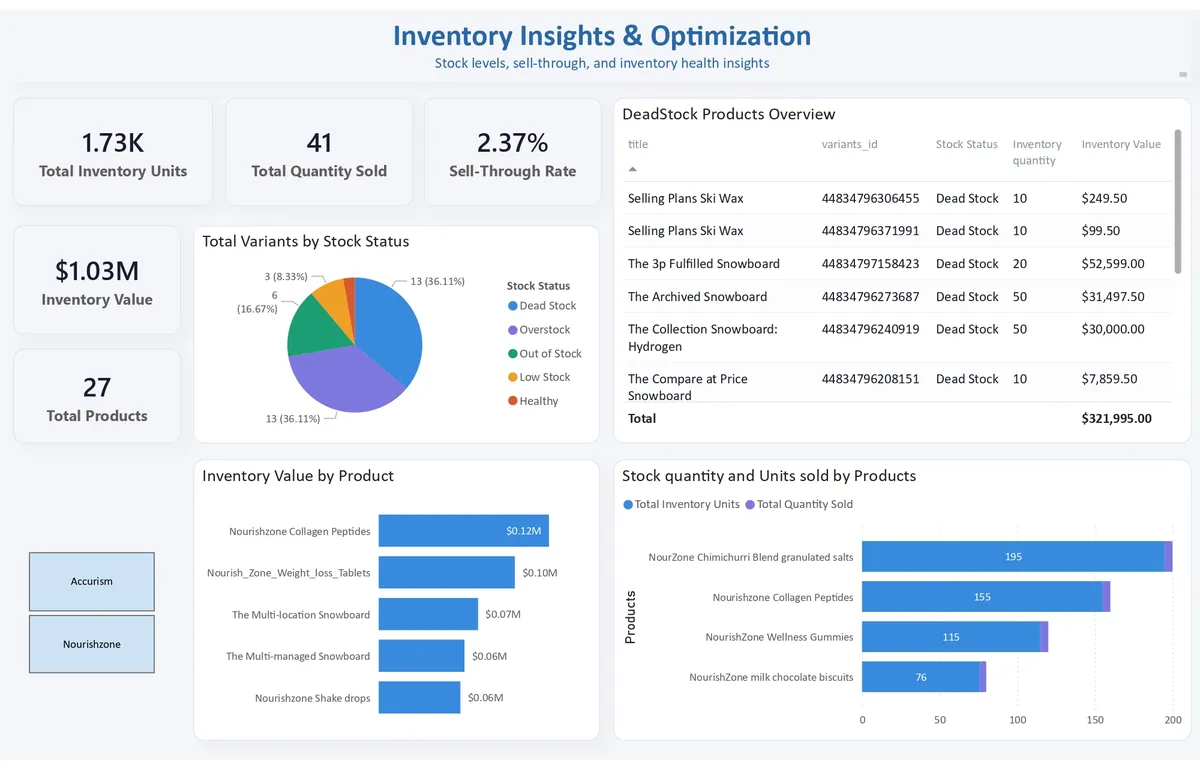Select variant ID 44834796371991 cell
Screen dimensions: 1200x769
(870, 231)
